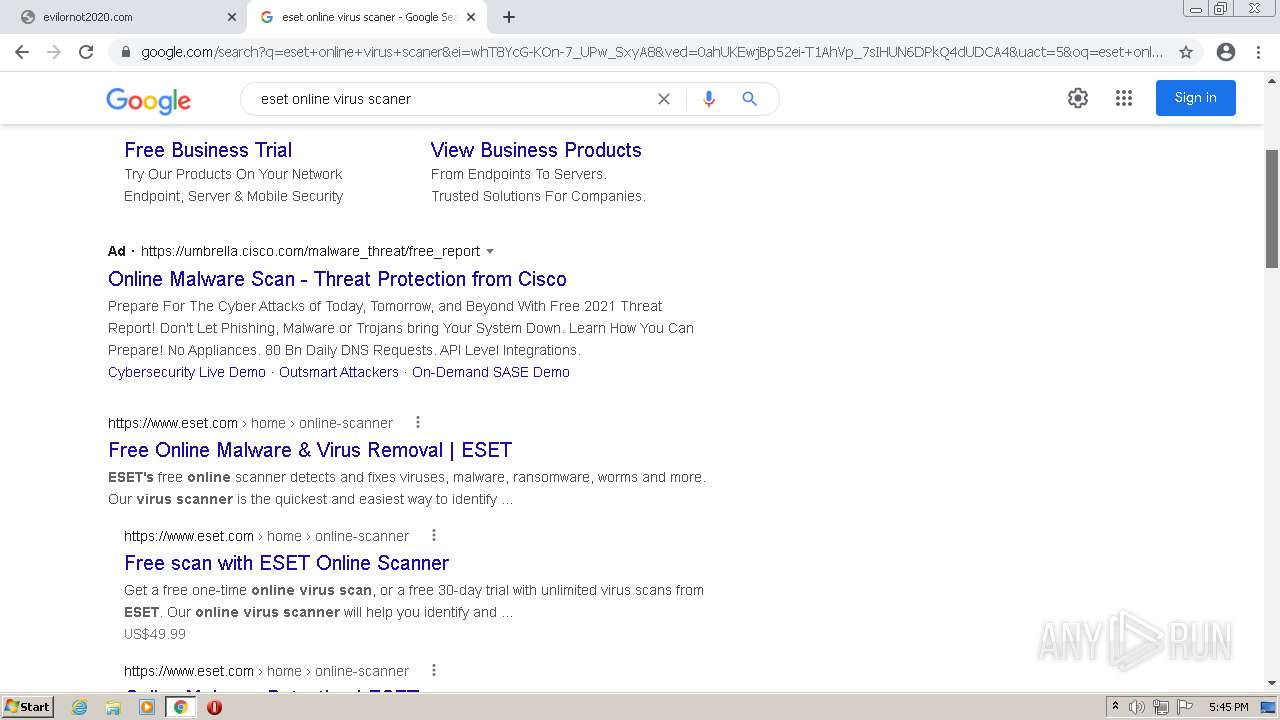
Task: Open the Action Center flag icon
Action: pos(1185,707)
